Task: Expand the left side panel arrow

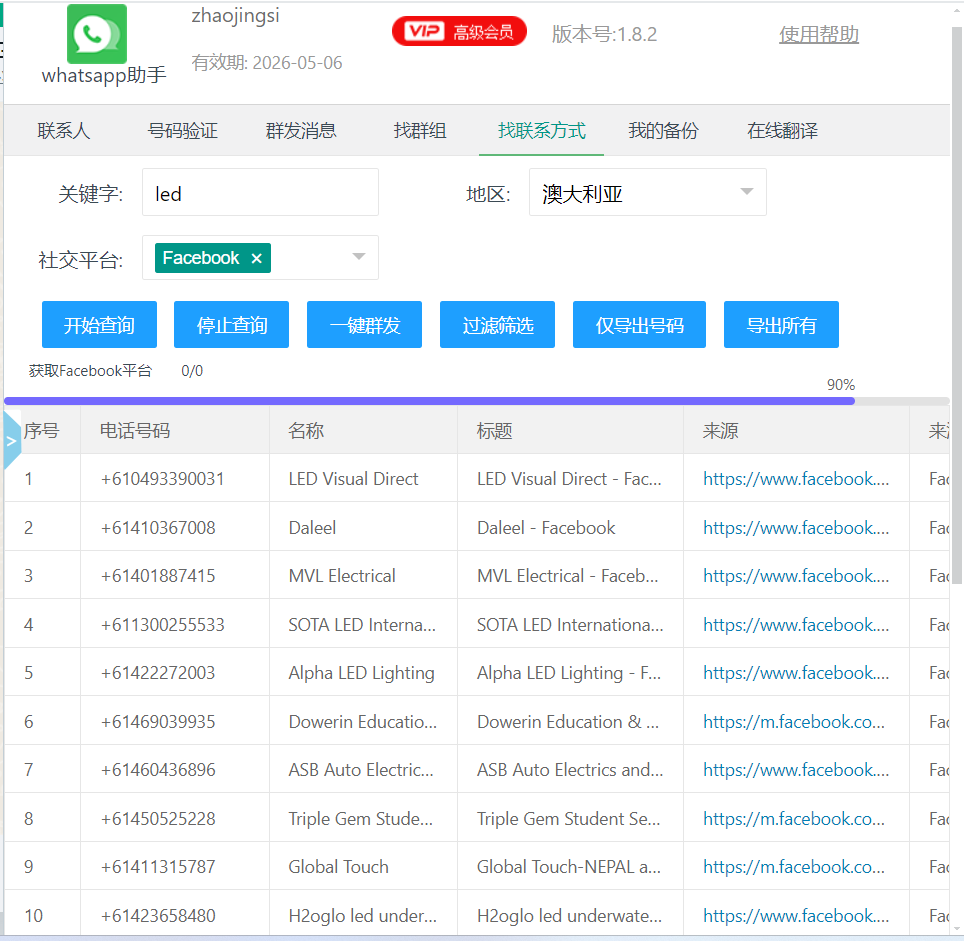Action: (x=11, y=440)
